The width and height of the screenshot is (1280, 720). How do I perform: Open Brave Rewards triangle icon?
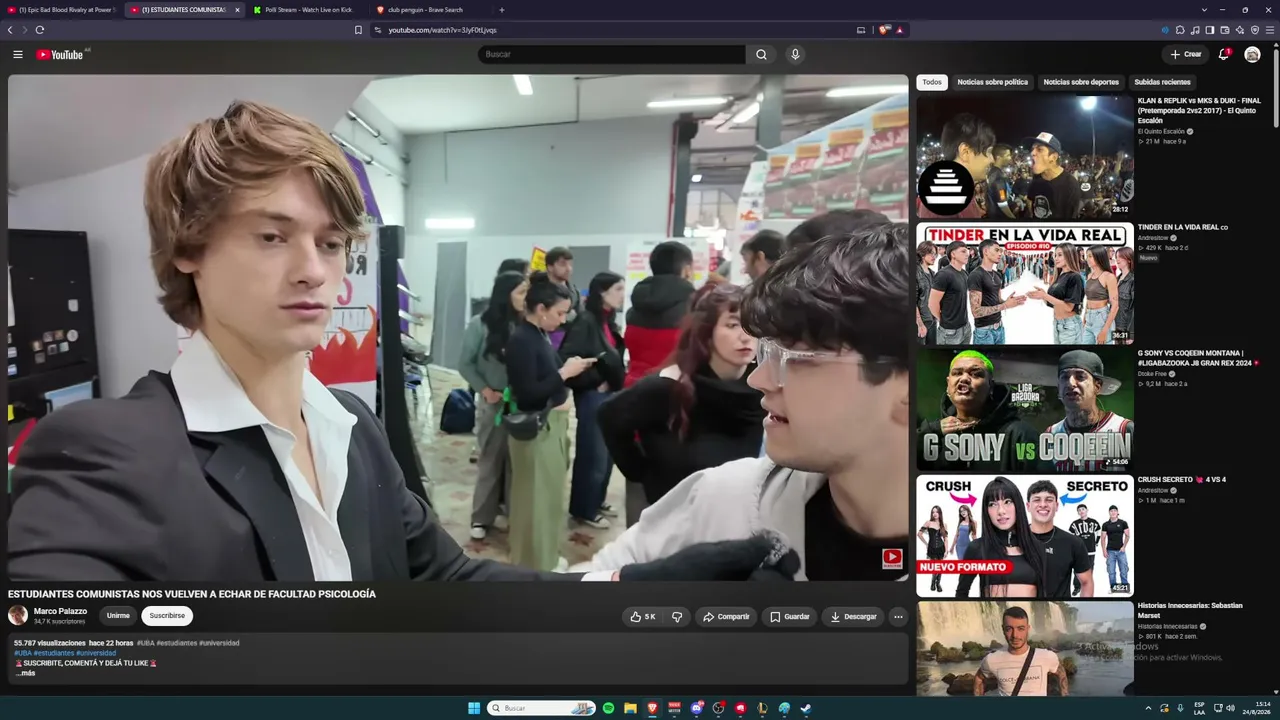[x=899, y=30]
